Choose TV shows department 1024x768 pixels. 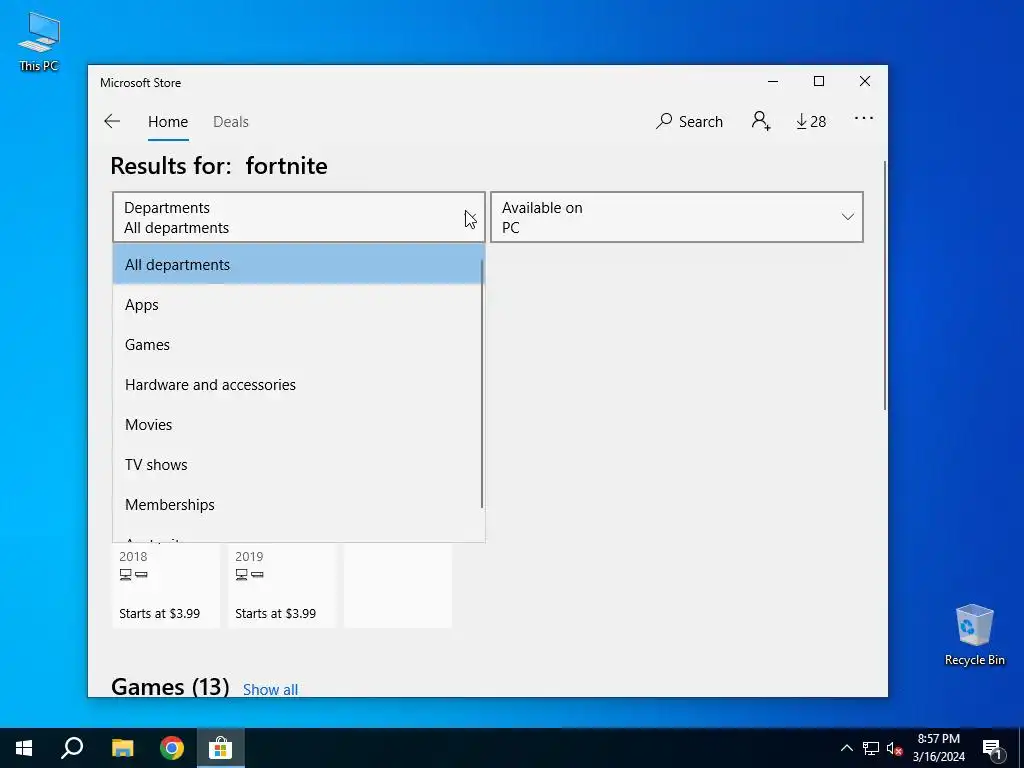pos(296,464)
